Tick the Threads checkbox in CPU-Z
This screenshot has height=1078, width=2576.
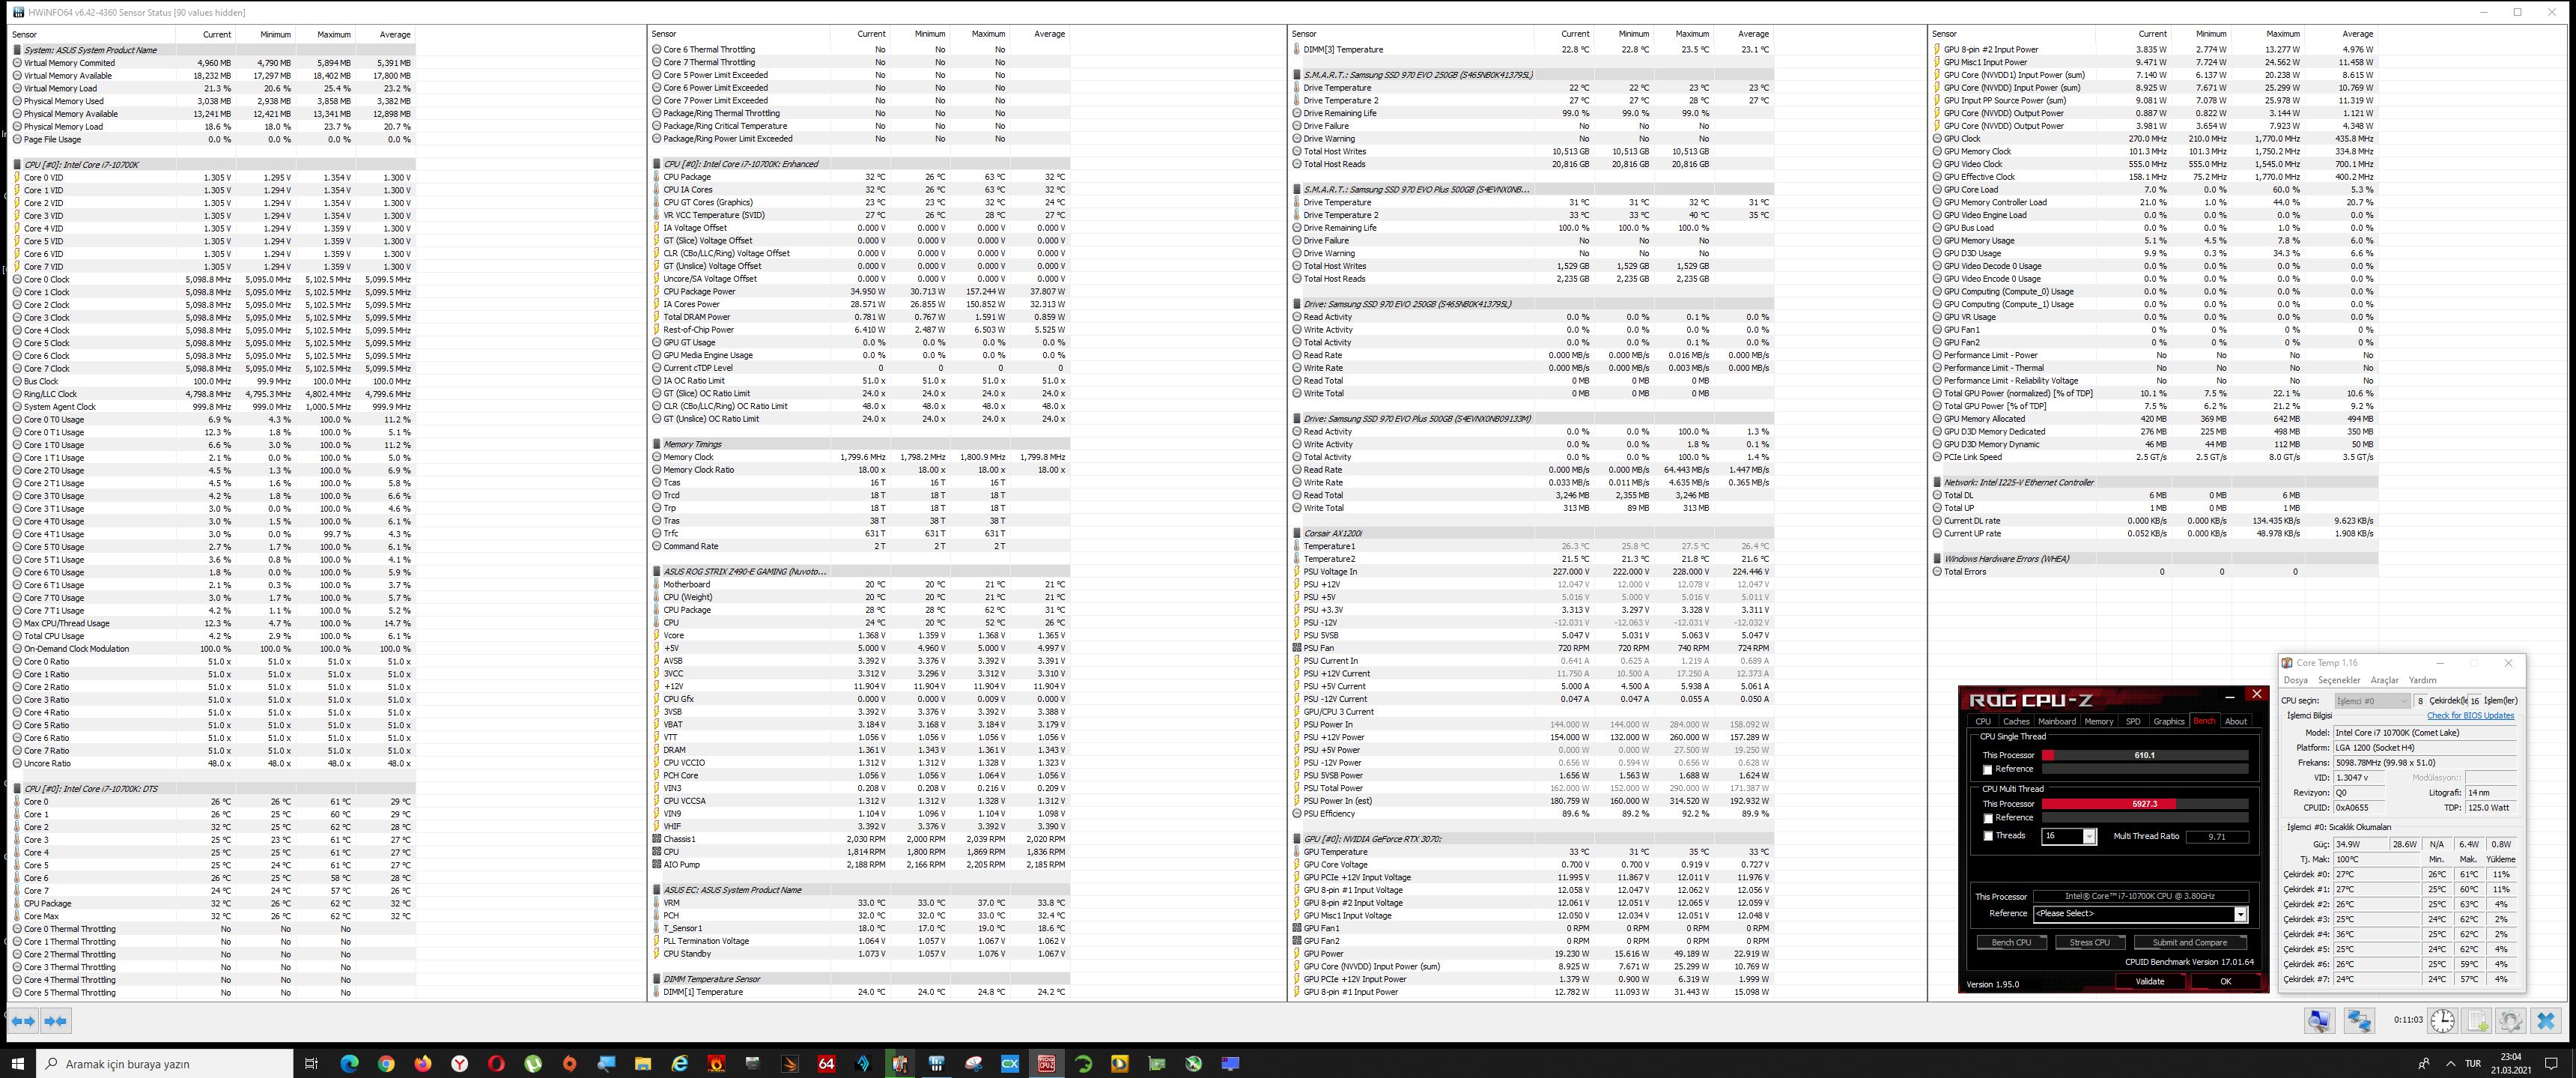[x=1987, y=836]
